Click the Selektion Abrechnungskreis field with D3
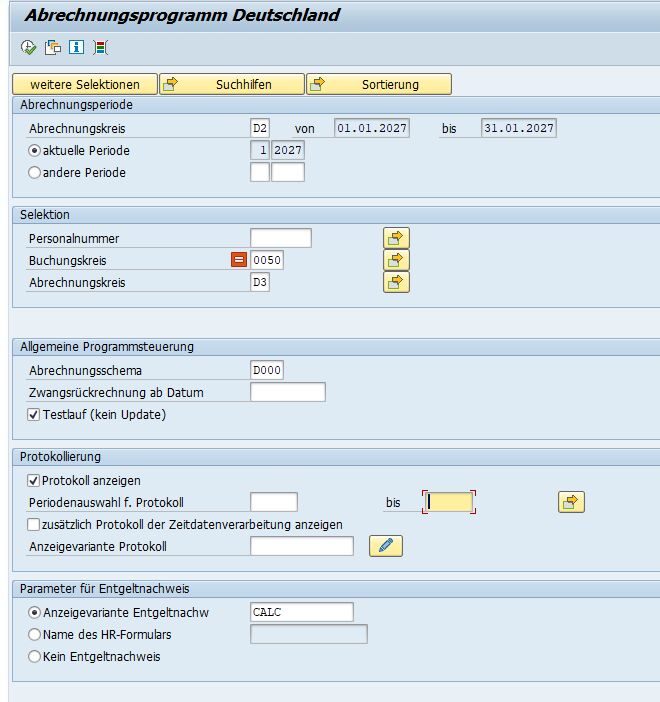The height and width of the screenshot is (702, 660). coord(260,282)
